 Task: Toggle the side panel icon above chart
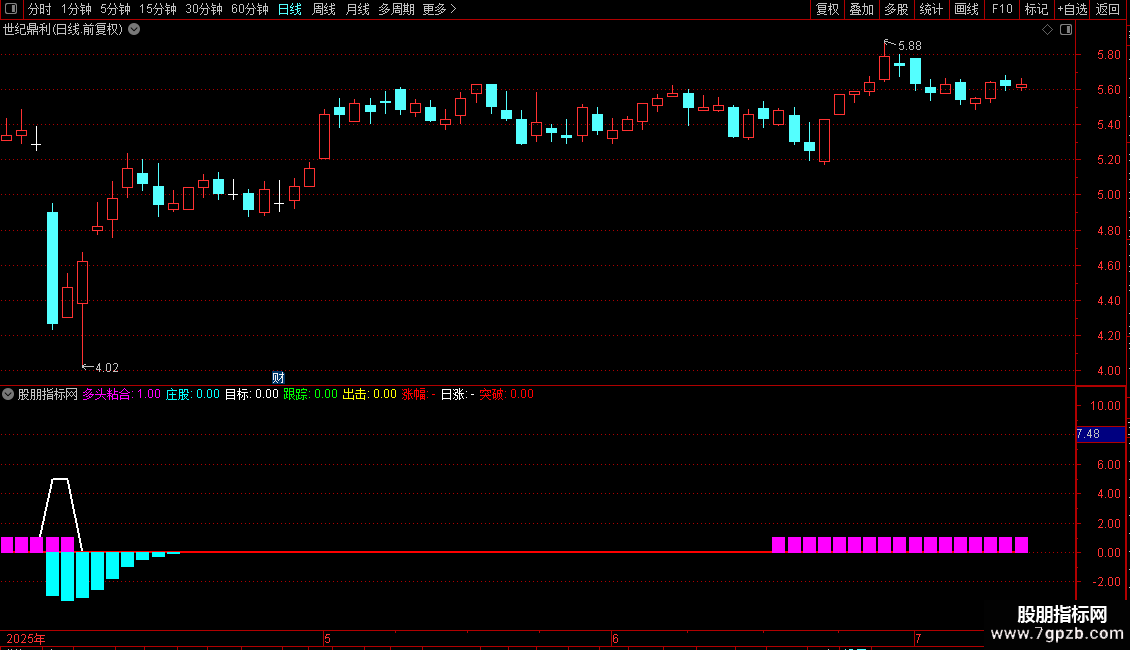click(1066, 30)
